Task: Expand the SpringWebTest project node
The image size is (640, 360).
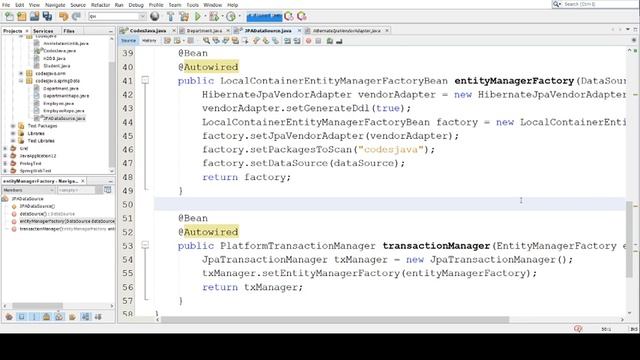Action: (5, 171)
